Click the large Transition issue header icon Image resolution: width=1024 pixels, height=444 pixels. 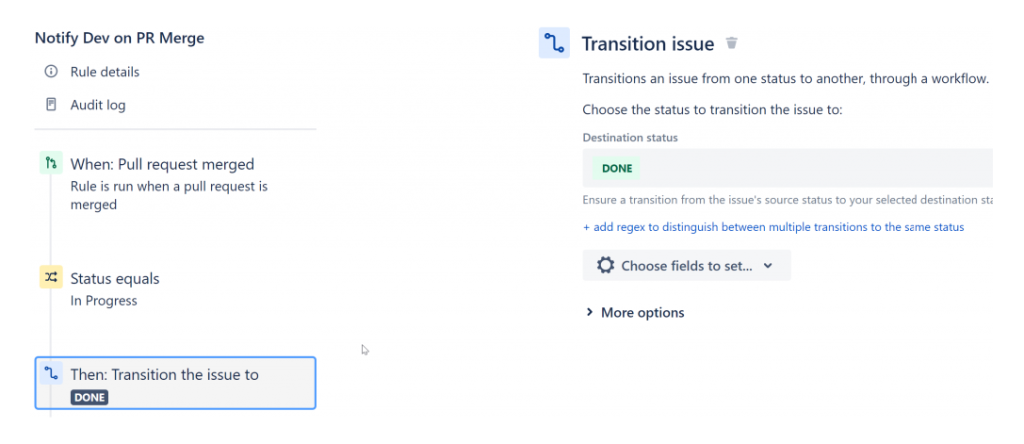[554, 43]
